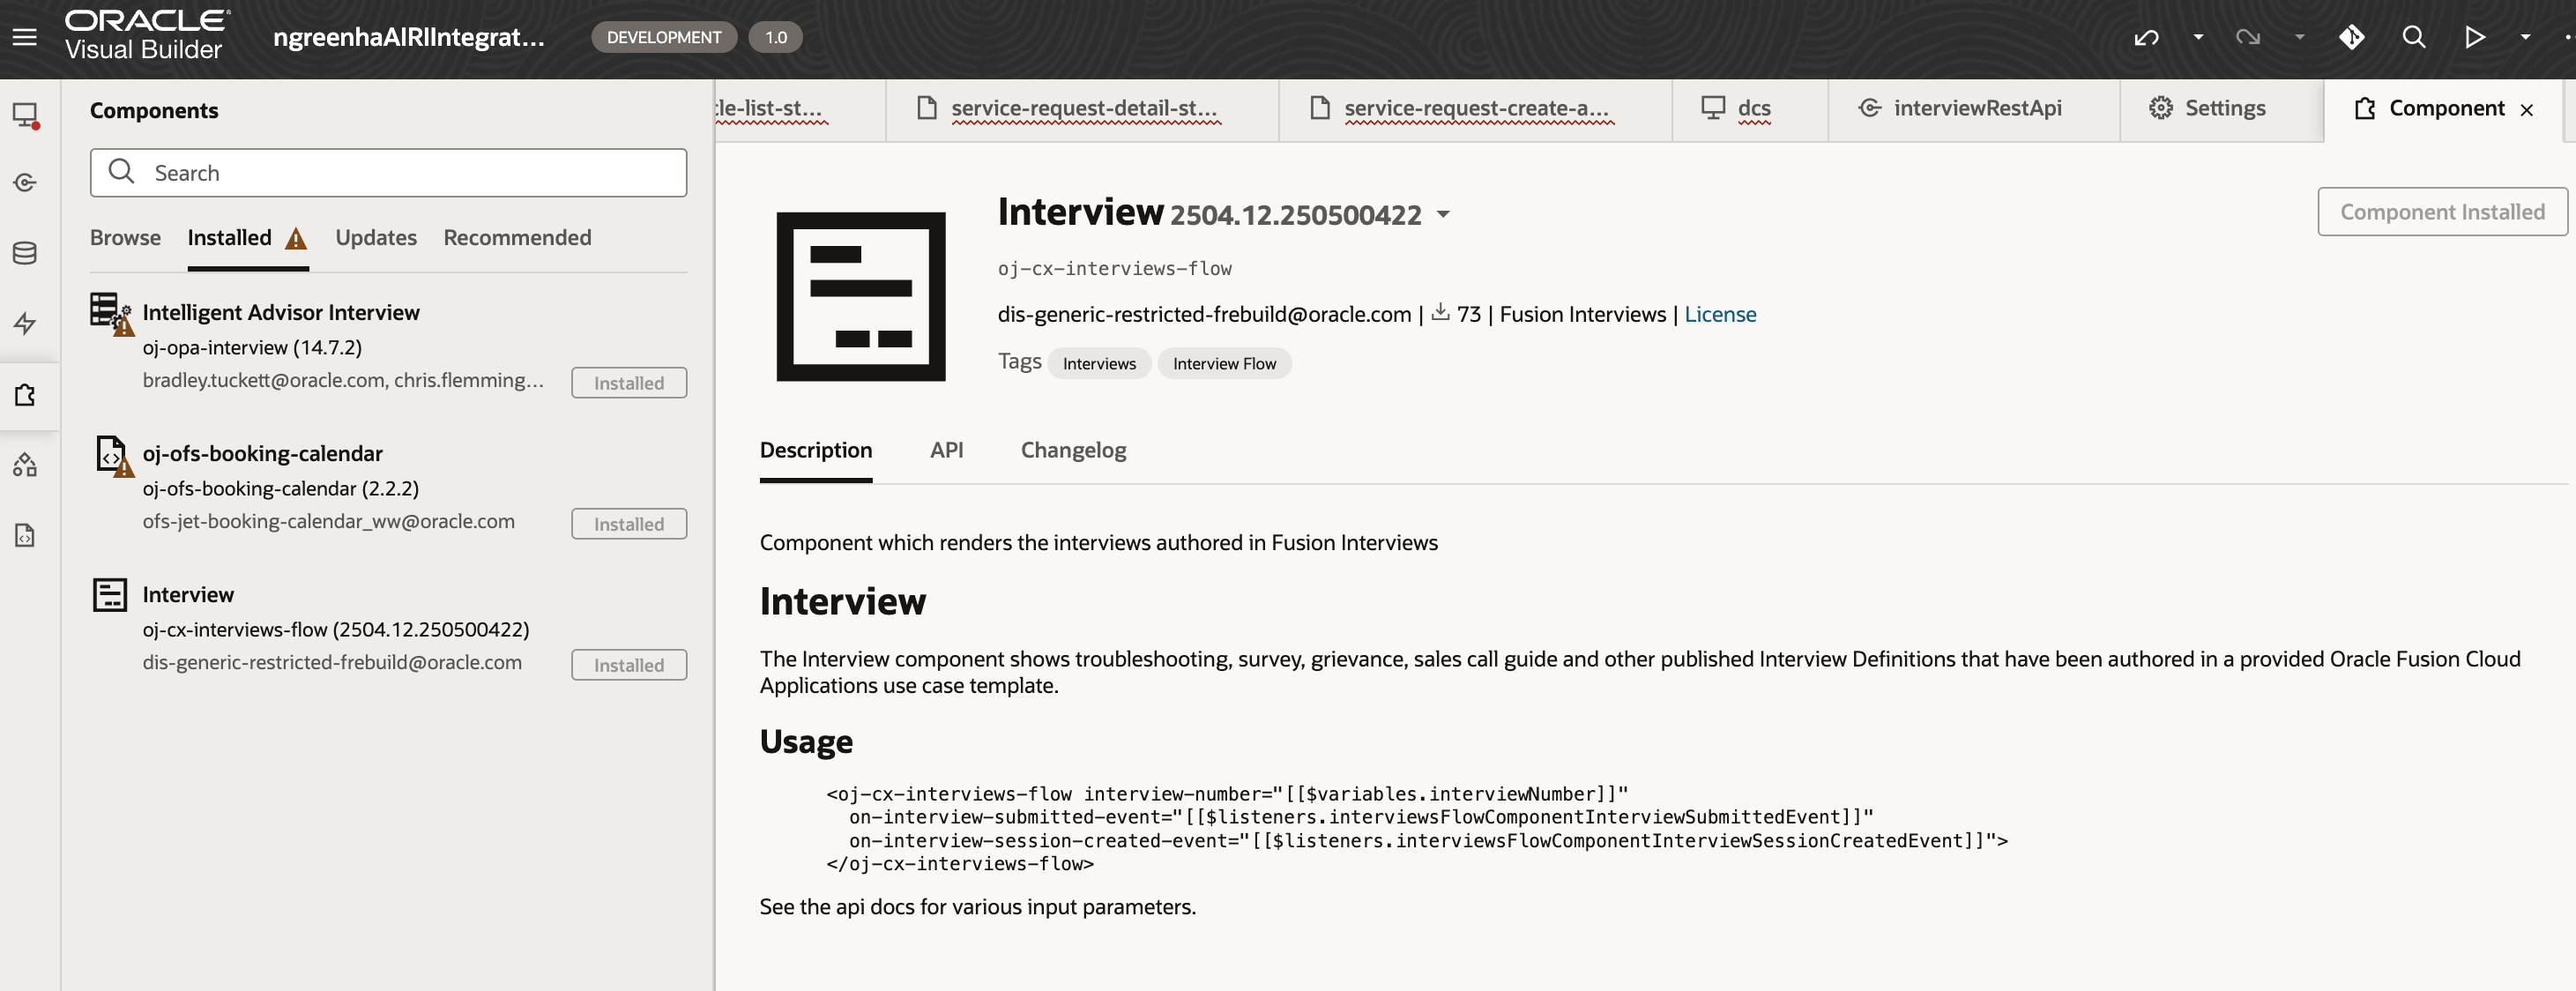Select the oj-ofs-booking-calendar component
Image resolution: width=2576 pixels, height=991 pixels.
pyautogui.click(x=262, y=454)
